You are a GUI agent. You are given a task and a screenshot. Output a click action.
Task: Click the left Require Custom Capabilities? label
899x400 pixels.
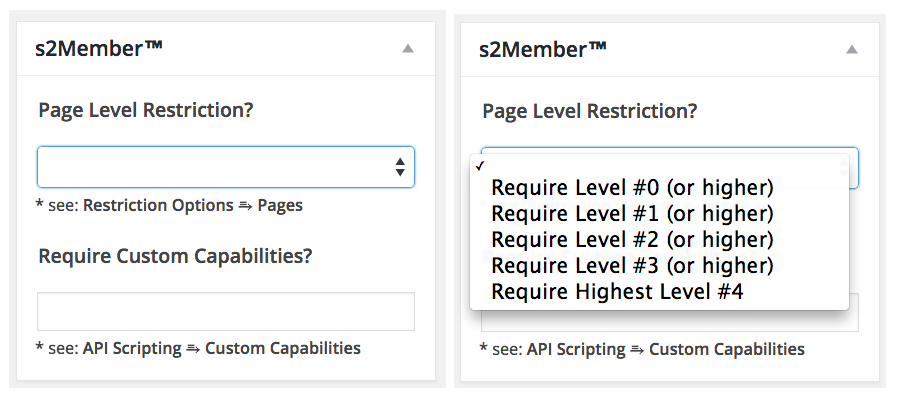coord(175,256)
